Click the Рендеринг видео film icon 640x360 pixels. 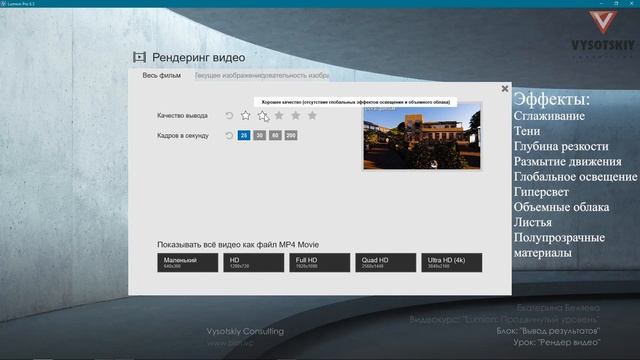140,57
